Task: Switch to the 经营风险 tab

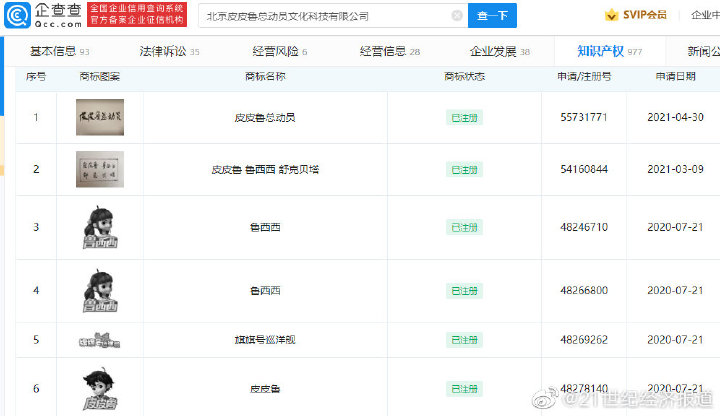Action: [x=280, y=51]
